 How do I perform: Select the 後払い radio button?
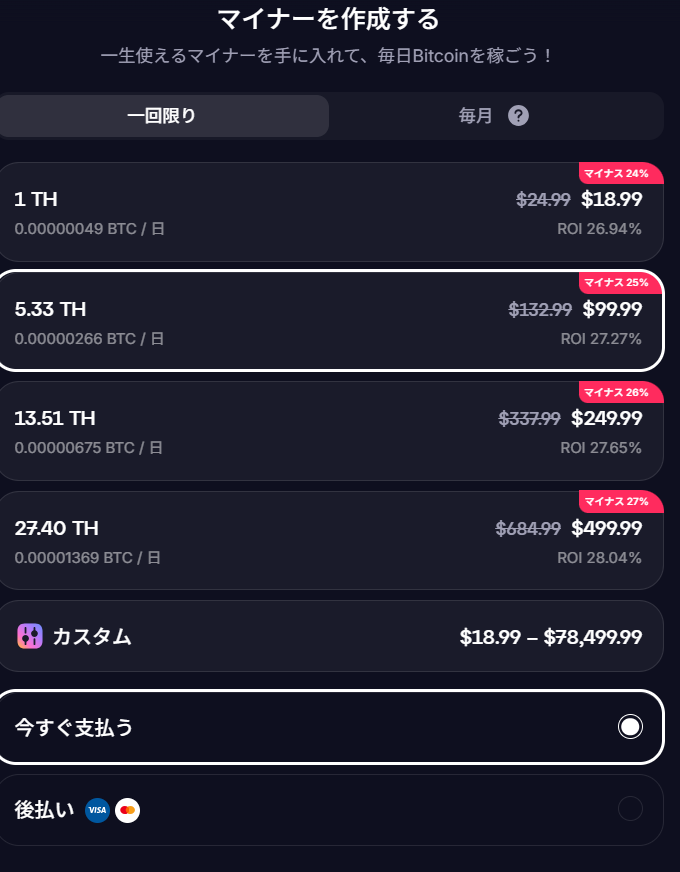click(630, 809)
